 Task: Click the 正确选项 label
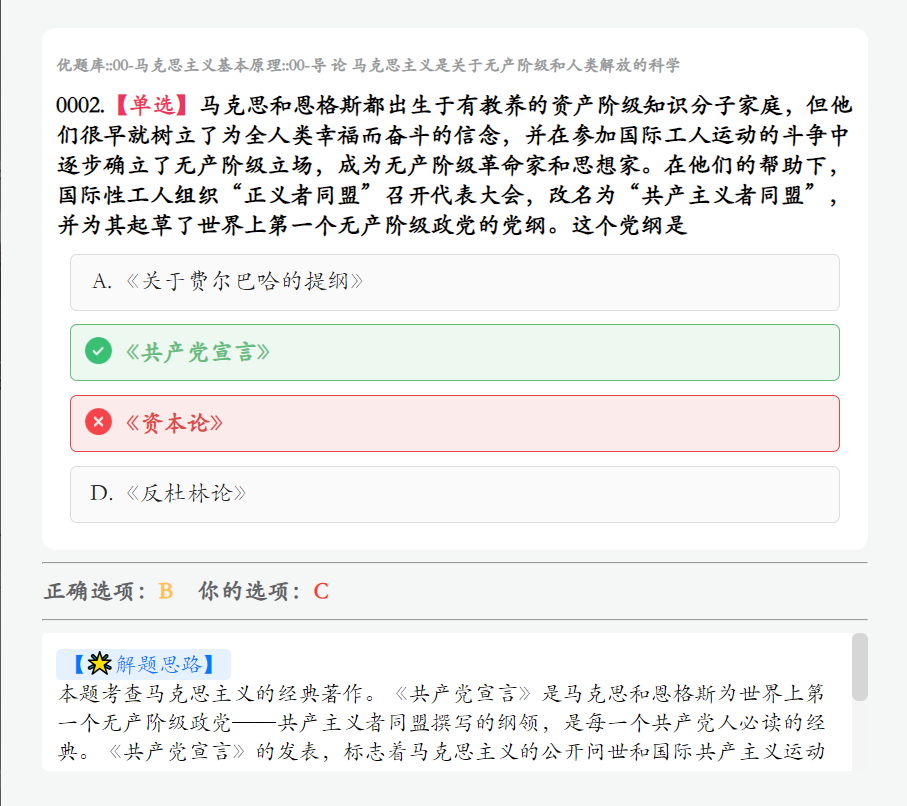point(95,591)
